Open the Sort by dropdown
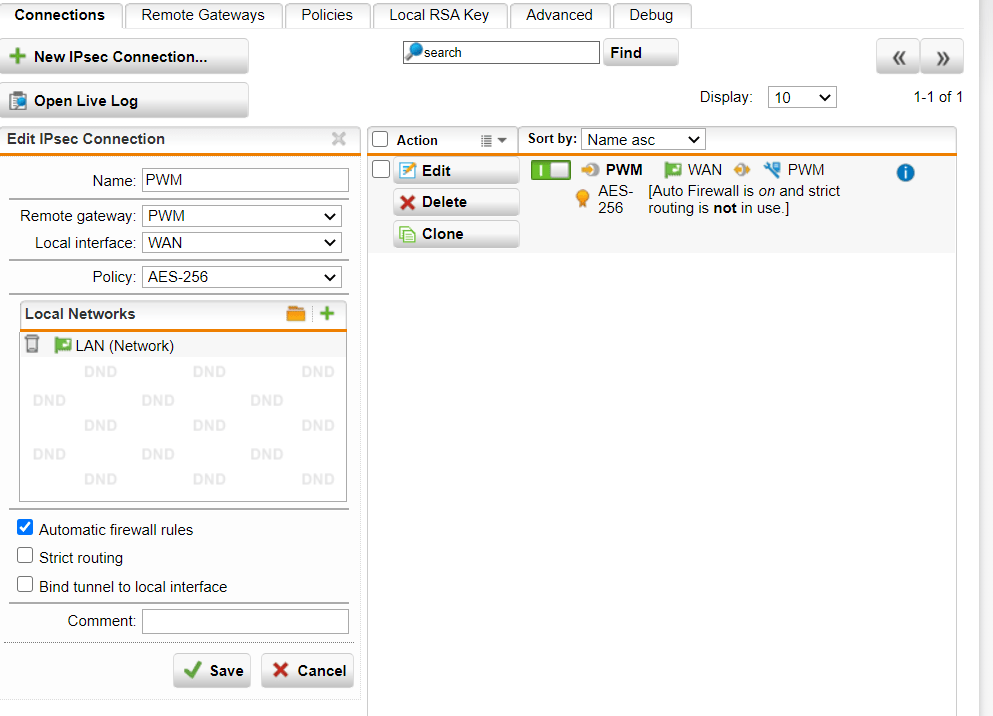The width and height of the screenshot is (993, 716). pyautogui.click(x=643, y=139)
